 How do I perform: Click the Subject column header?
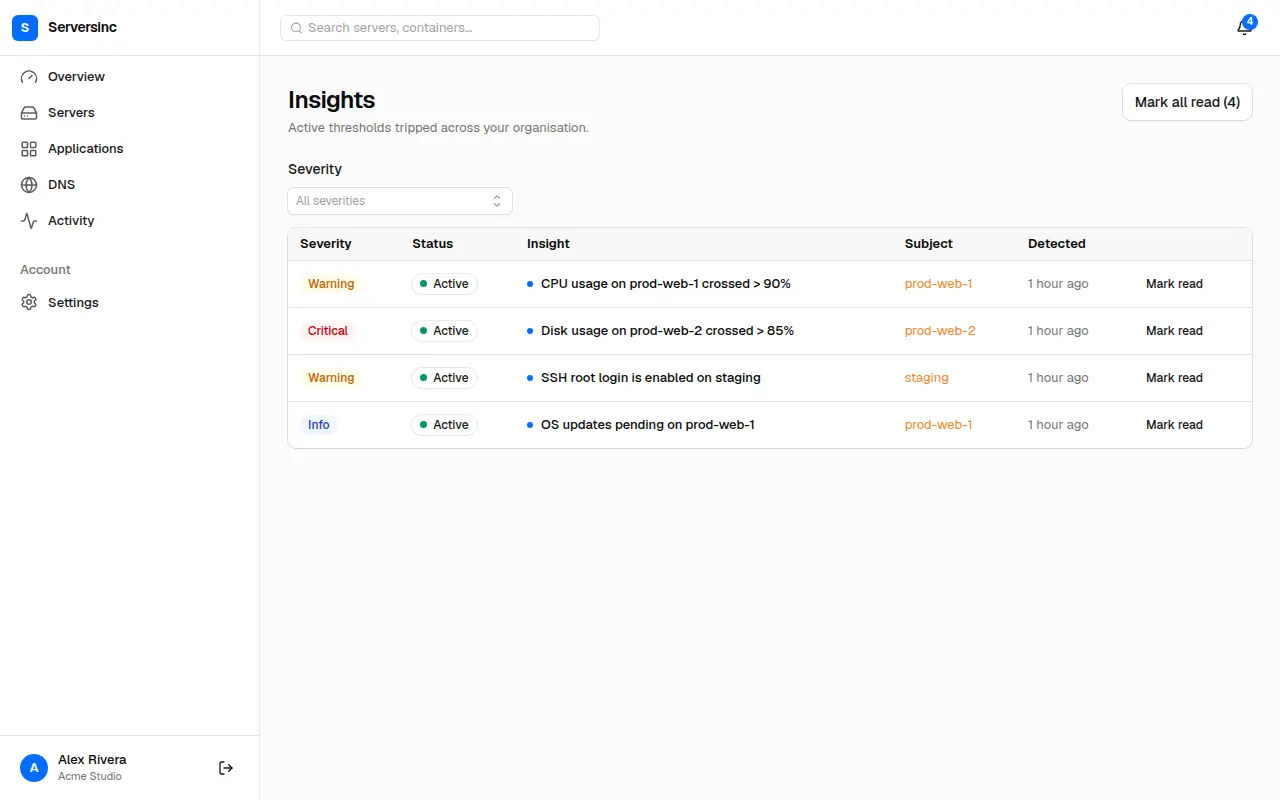(x=929, y=244)
